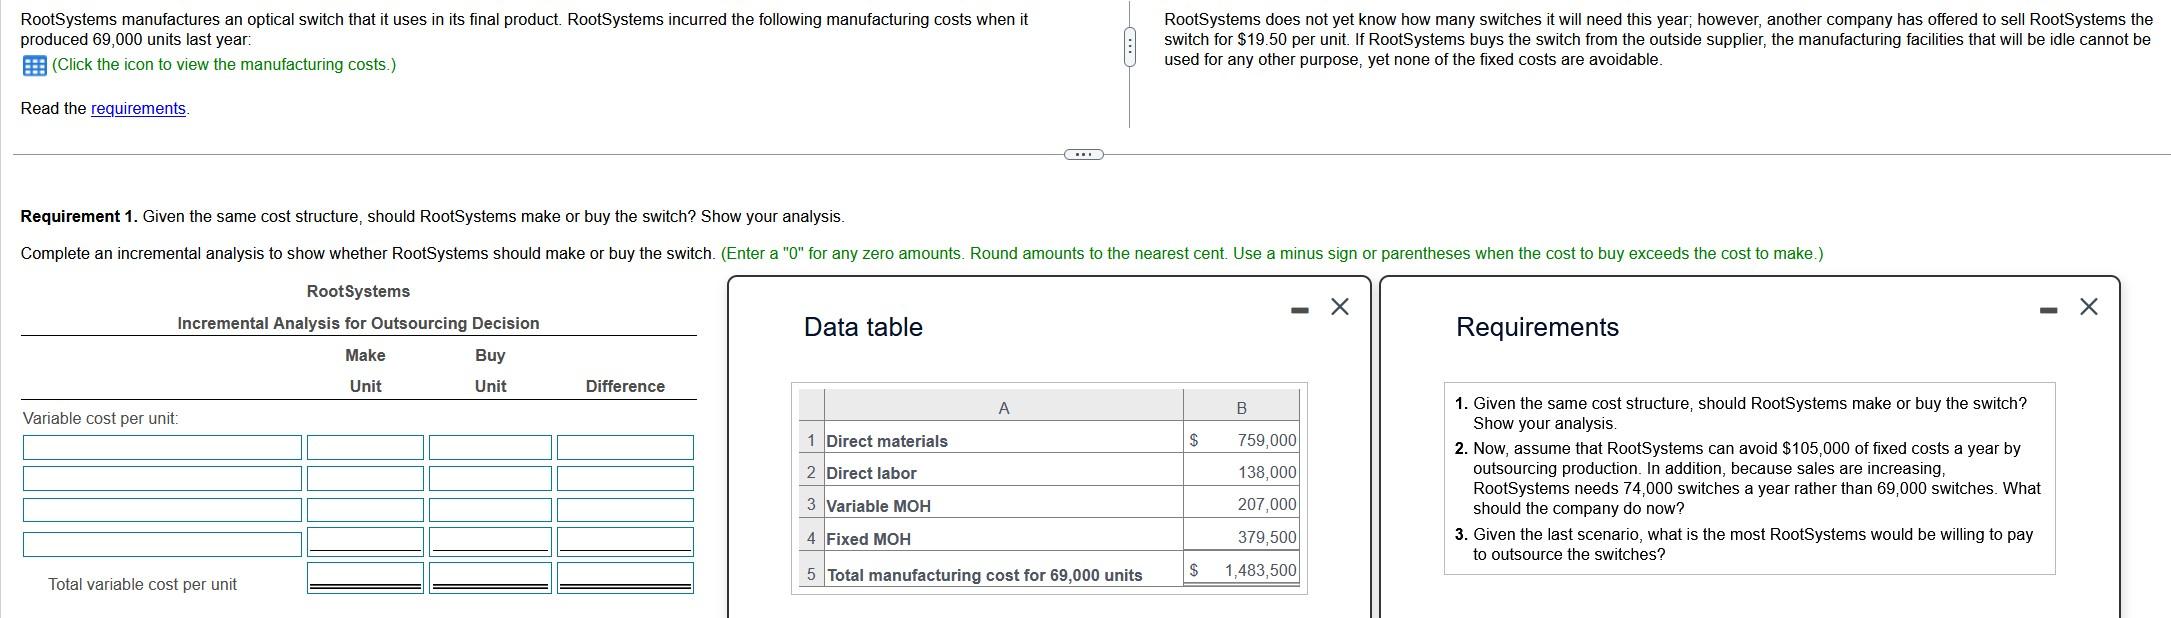Click the 1,483,500 total value cell
This screenshot has height=618, width=2171.
click(x=1242, y=571)
